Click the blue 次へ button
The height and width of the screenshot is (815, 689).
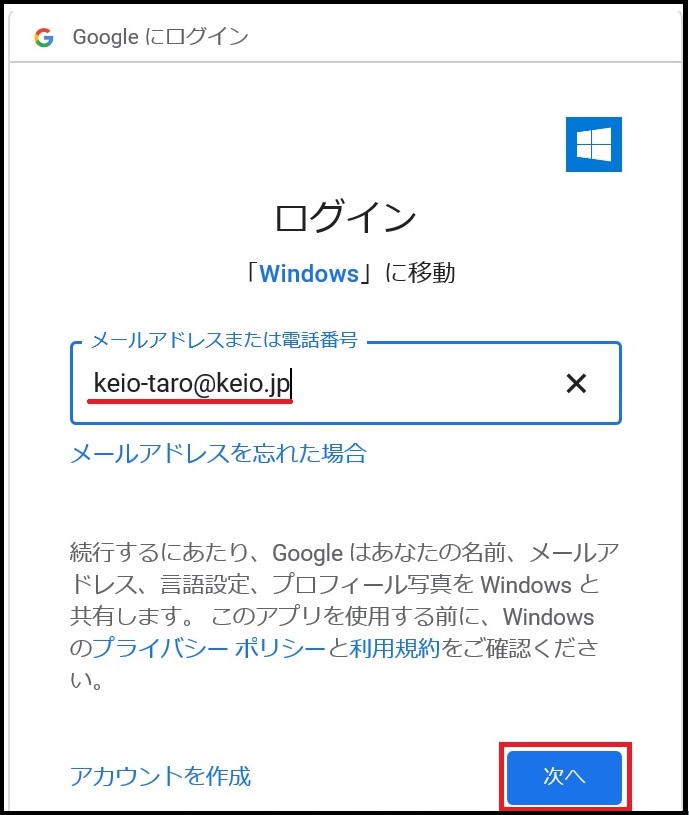click(564, 777)
